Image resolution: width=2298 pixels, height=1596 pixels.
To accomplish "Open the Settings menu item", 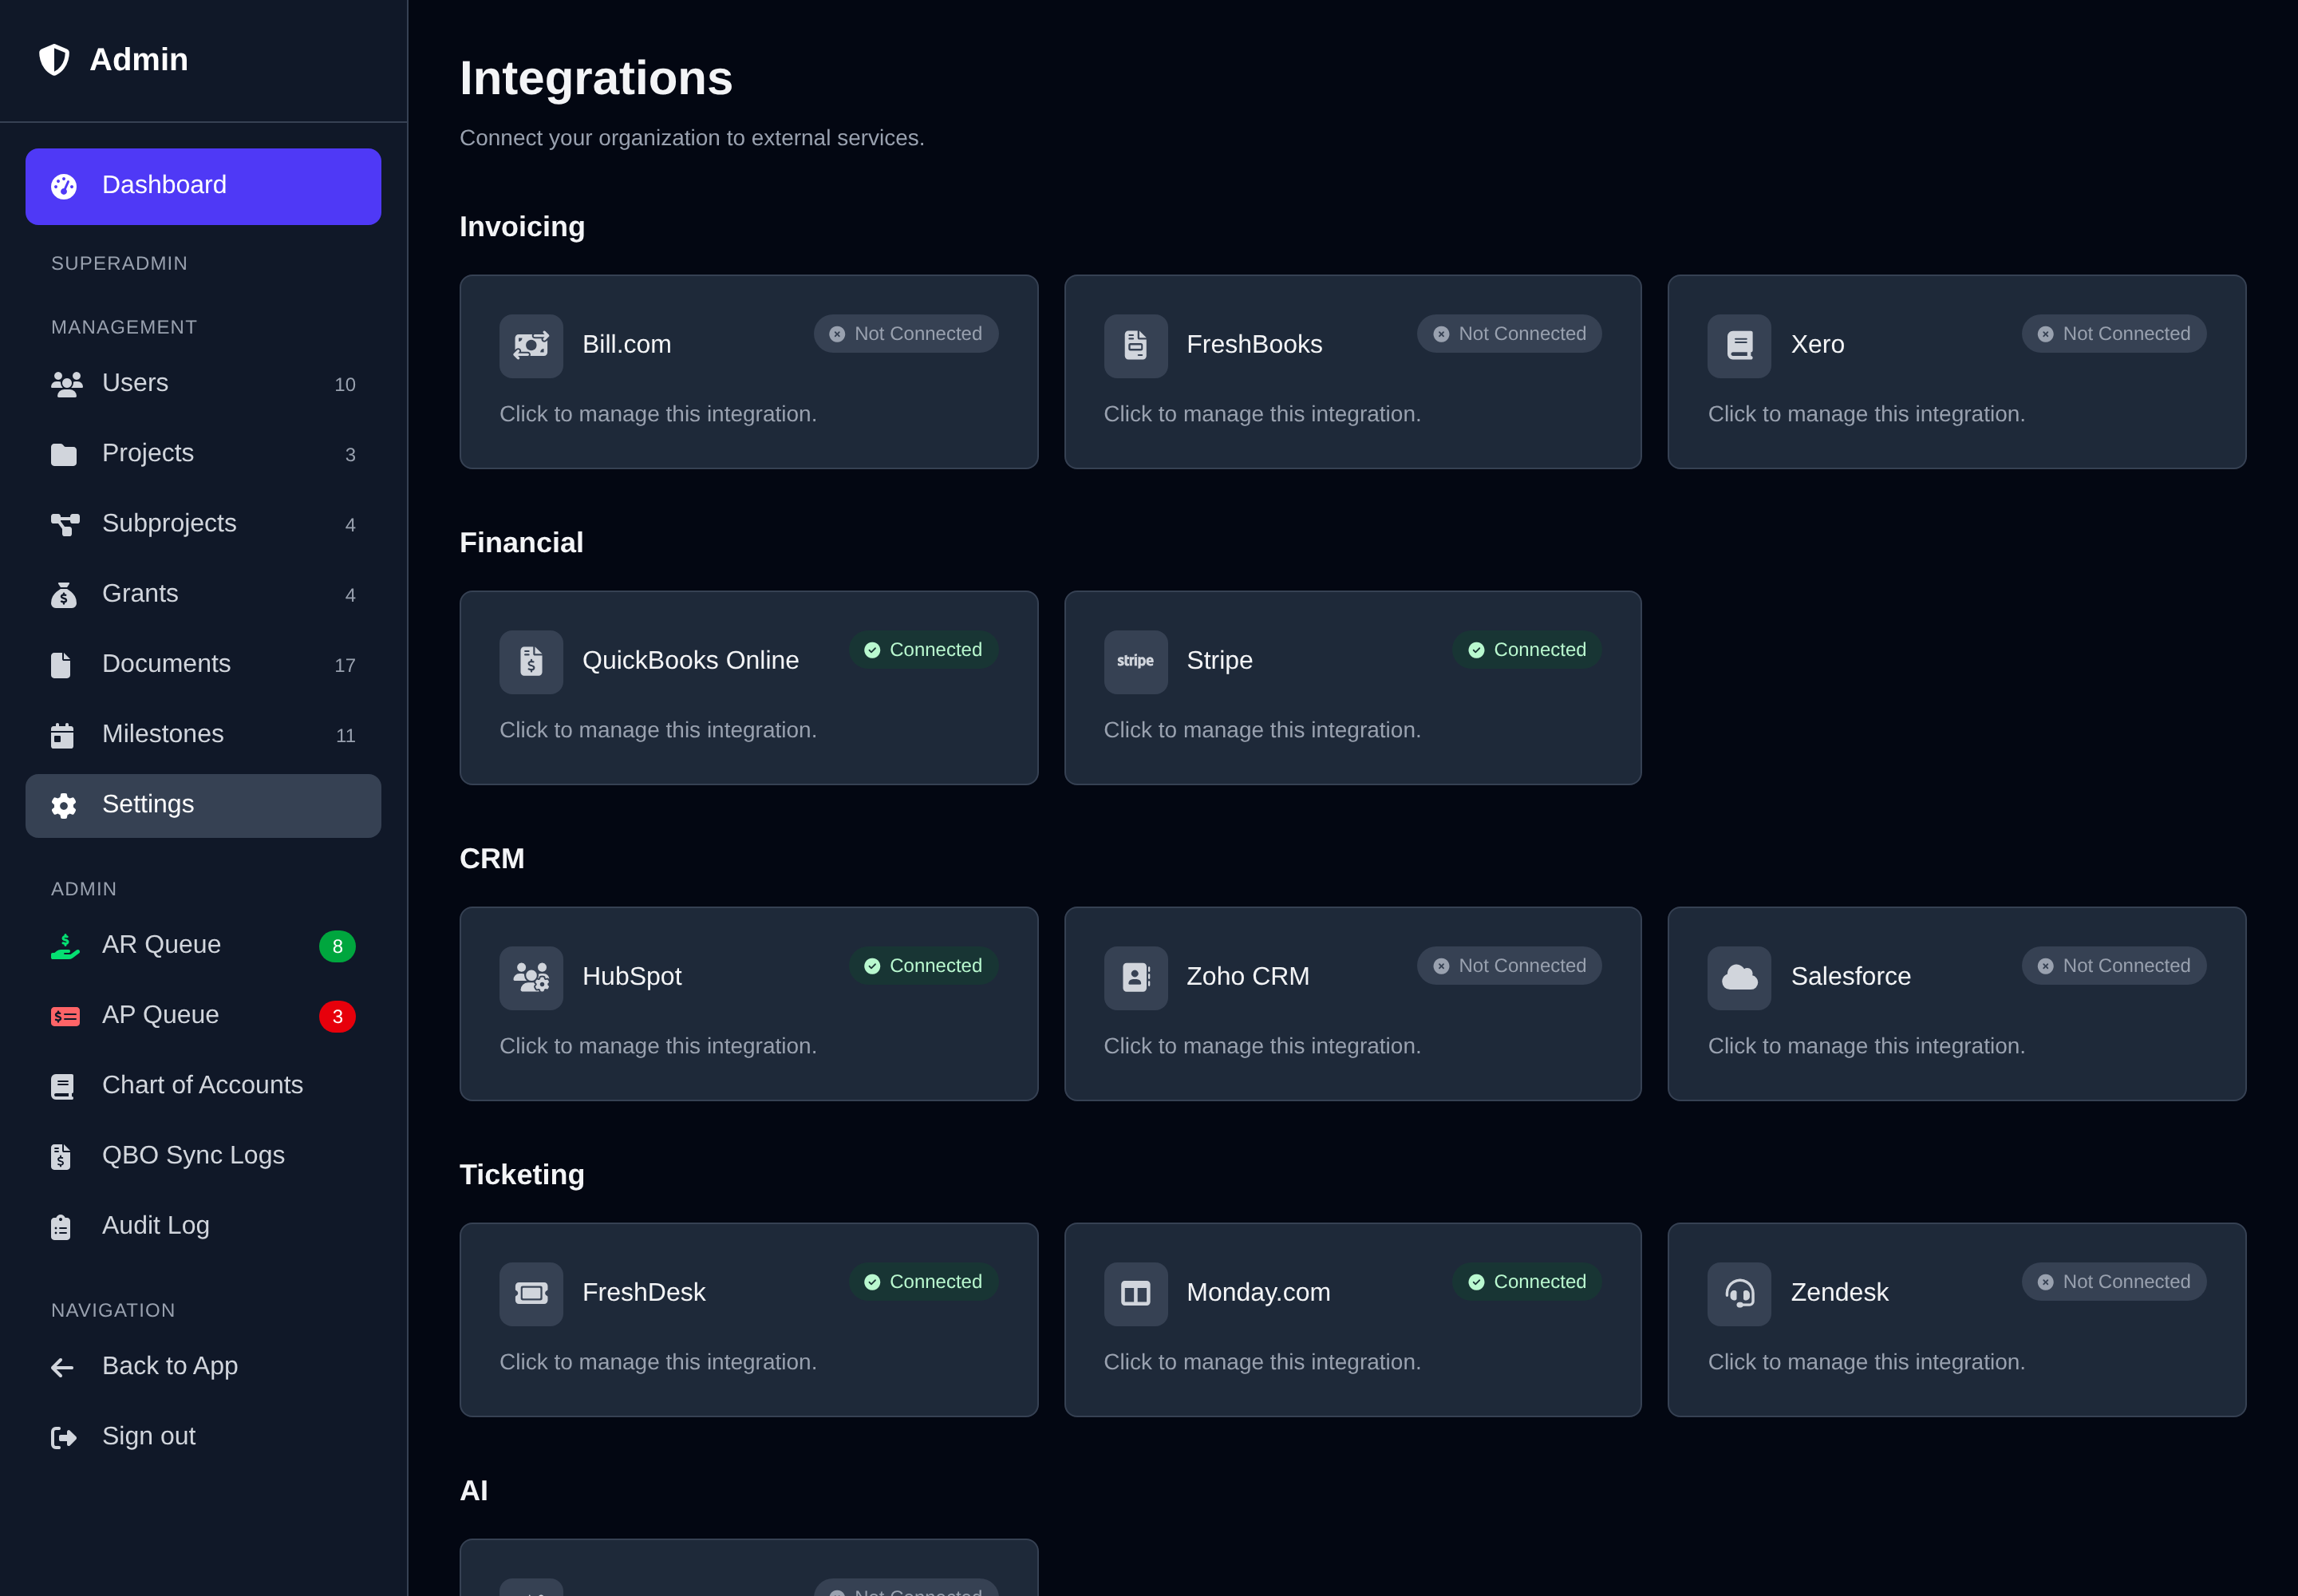I will point(203,805).
